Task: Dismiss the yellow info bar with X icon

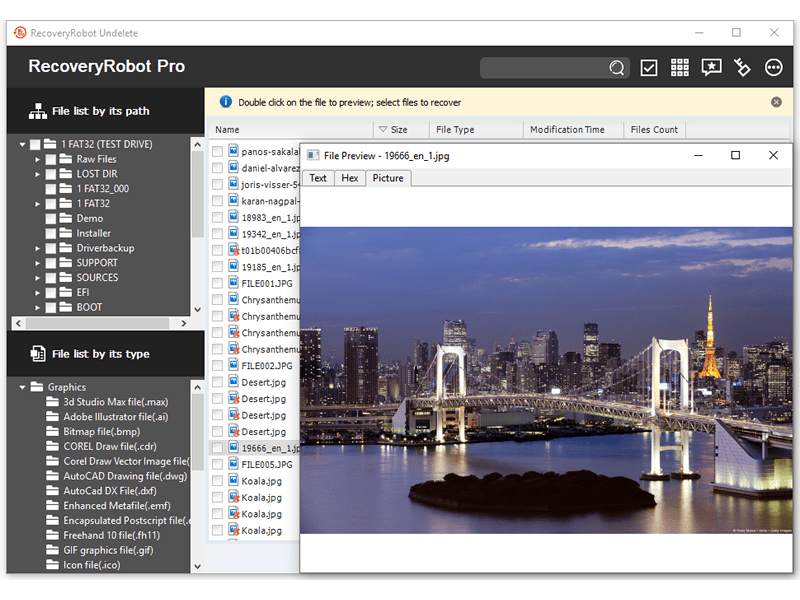Action: (776, 102)
